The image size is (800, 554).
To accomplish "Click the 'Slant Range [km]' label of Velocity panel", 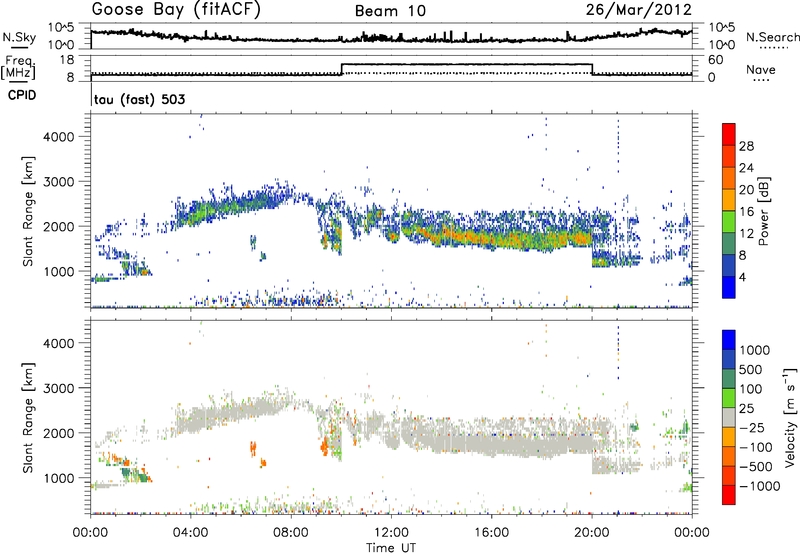I will tap(28, 417).
